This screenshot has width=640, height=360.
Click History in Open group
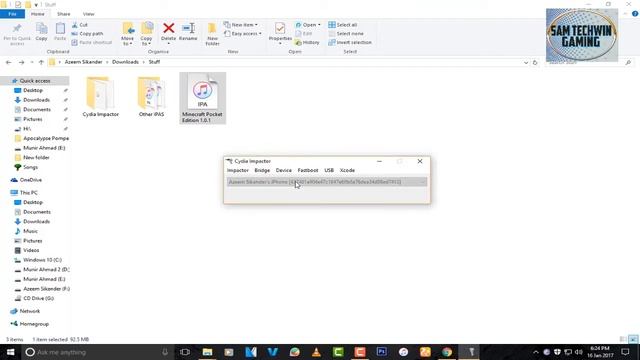(307, 42)
